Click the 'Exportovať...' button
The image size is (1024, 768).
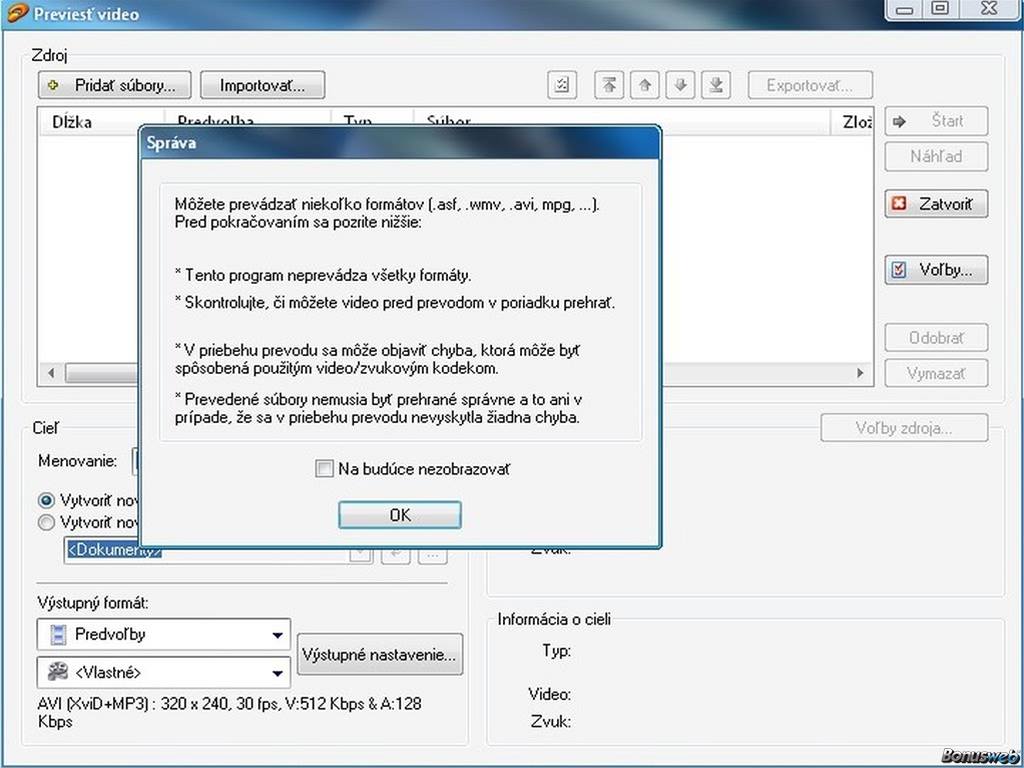click(x=810, y=85)
